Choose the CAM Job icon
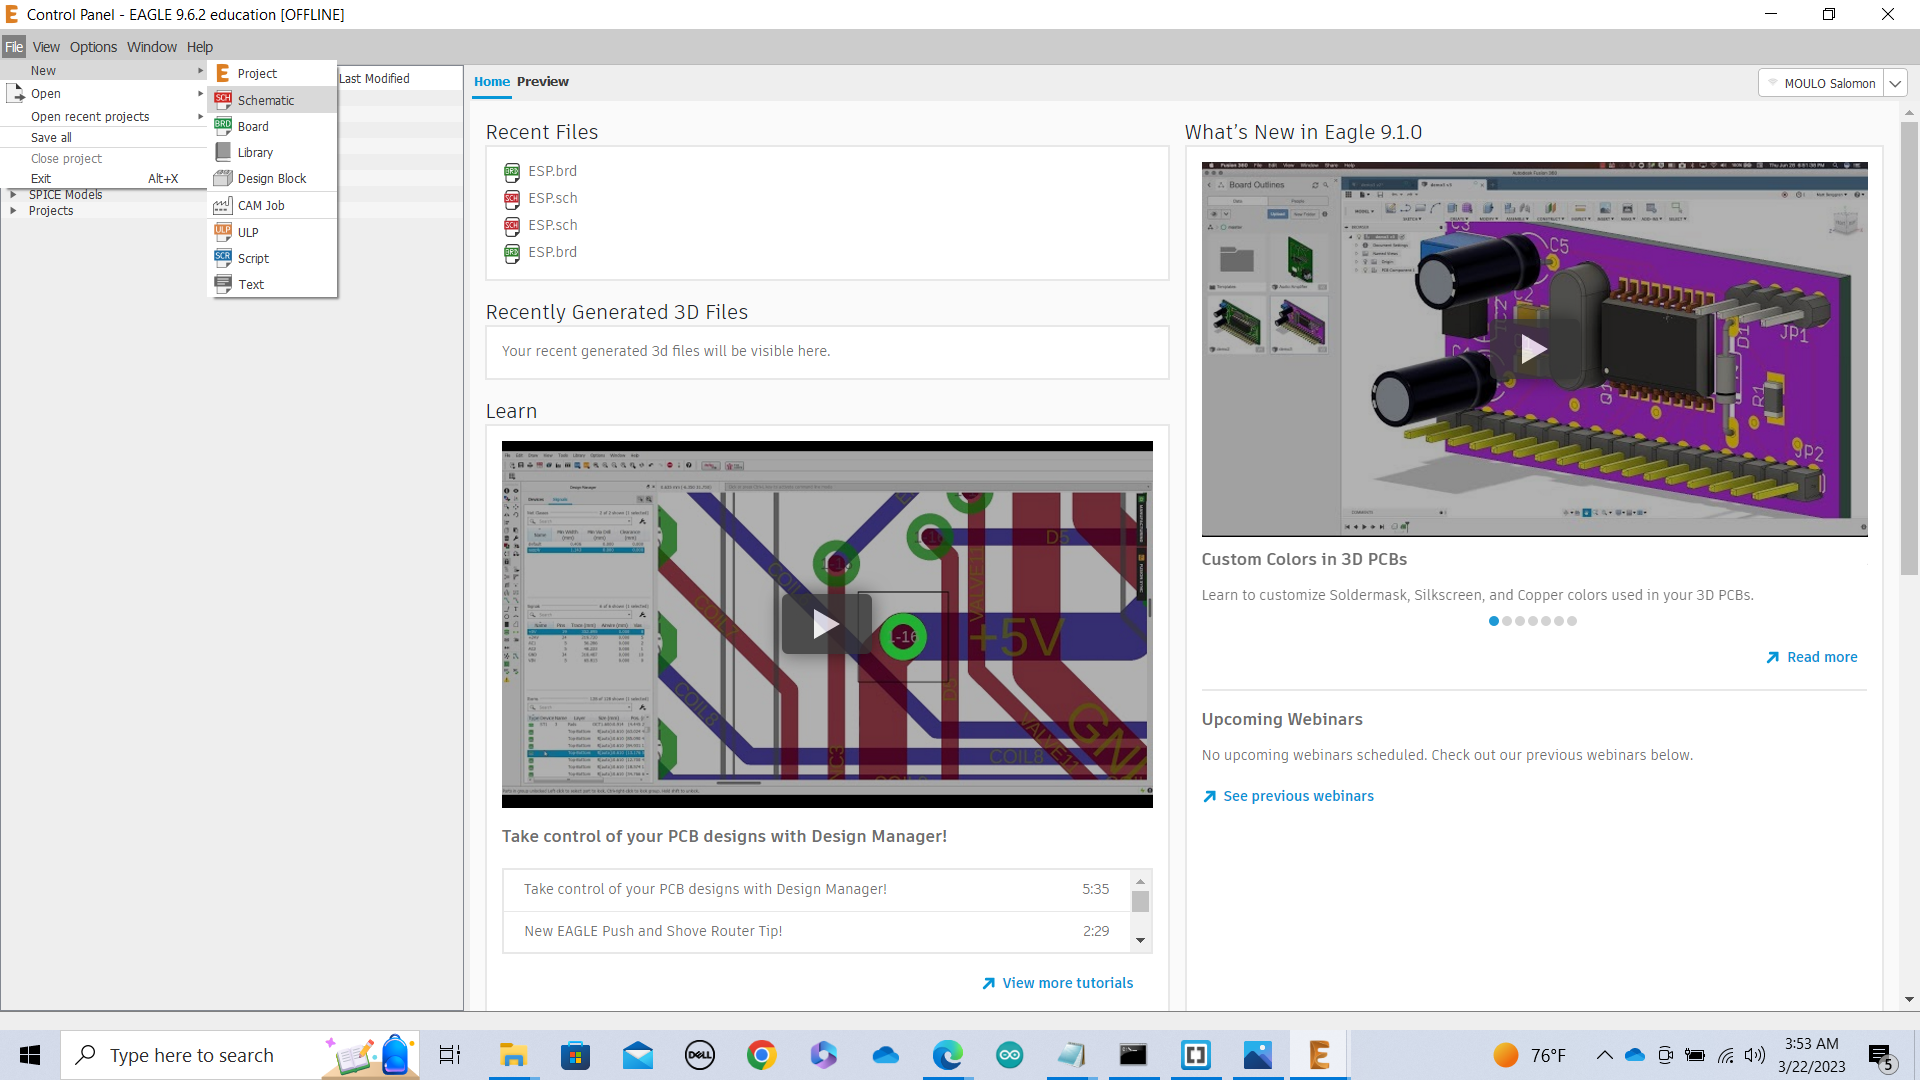This screenshot has width=1920, height=1080. pyautogui.click(x=223, y=205)
